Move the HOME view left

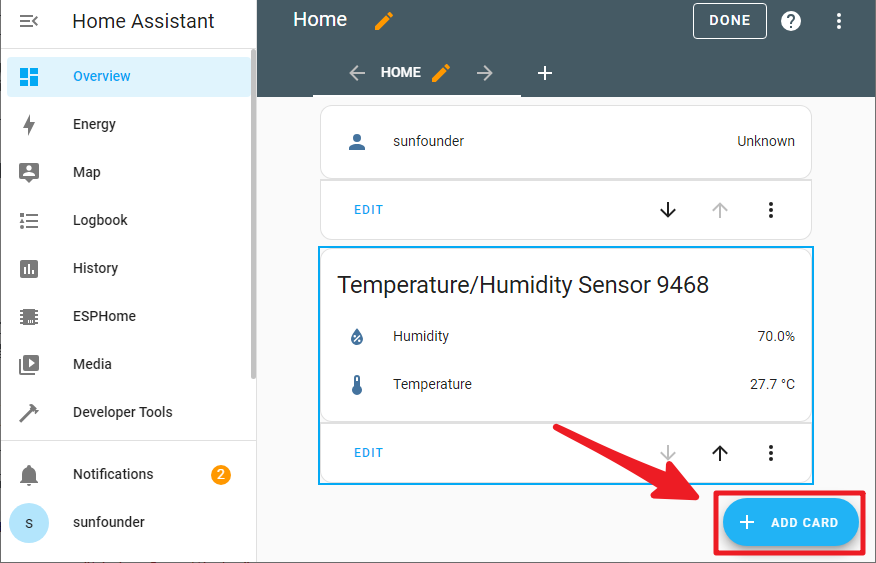(x=357, y=73)
